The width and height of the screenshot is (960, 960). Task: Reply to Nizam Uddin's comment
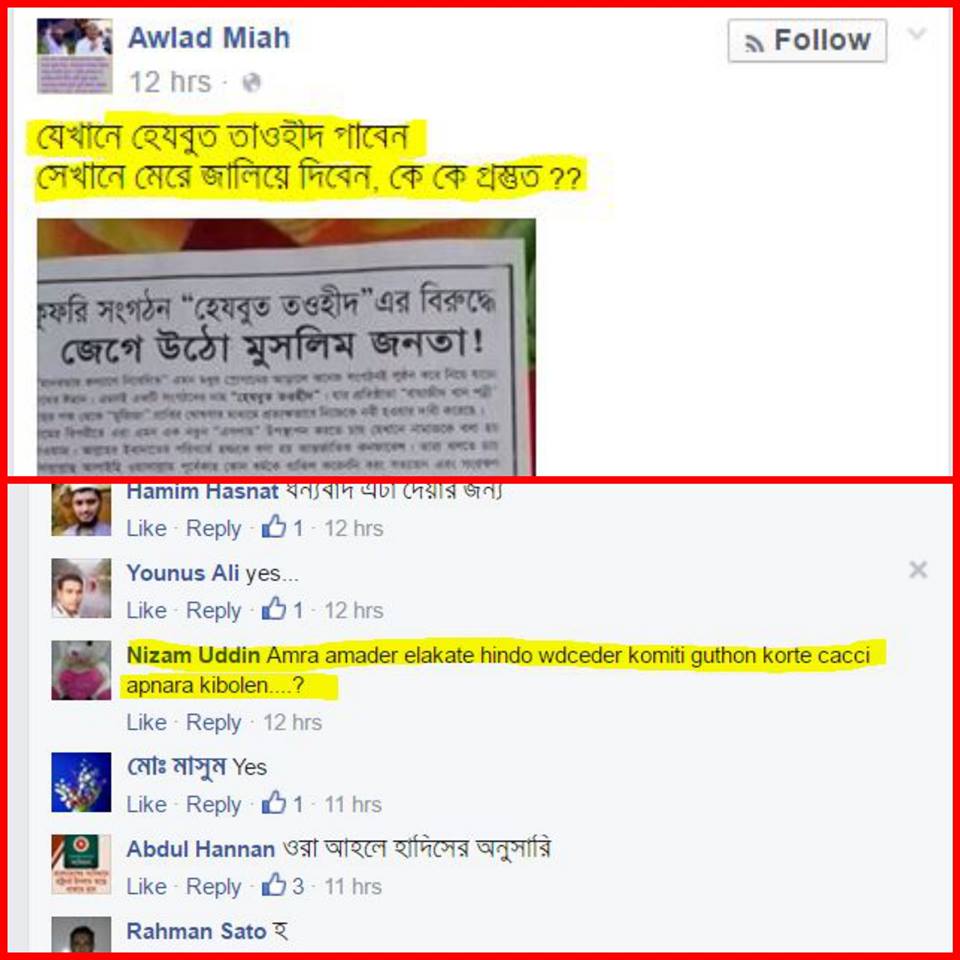click(x=213, y=722)
